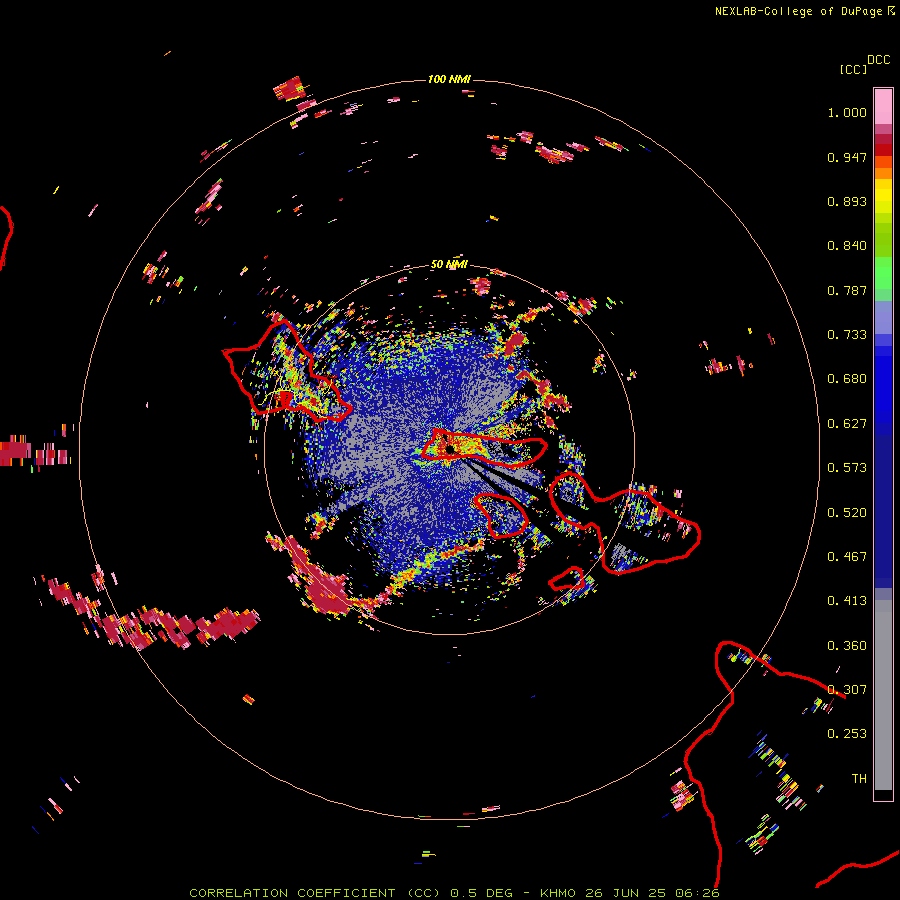Click the KHMO station identifier in caption

point(557,893)
